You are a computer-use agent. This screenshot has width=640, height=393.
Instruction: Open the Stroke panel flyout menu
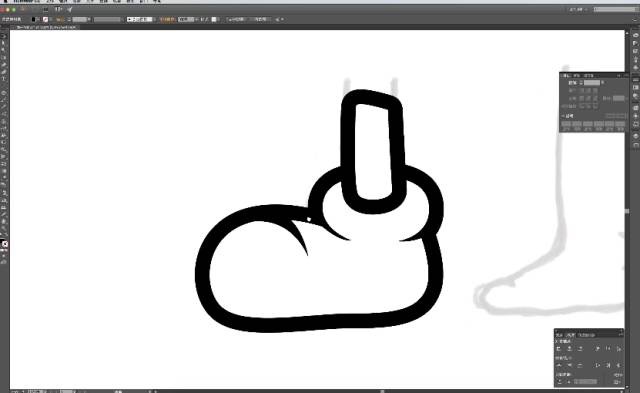coord(626,75)
